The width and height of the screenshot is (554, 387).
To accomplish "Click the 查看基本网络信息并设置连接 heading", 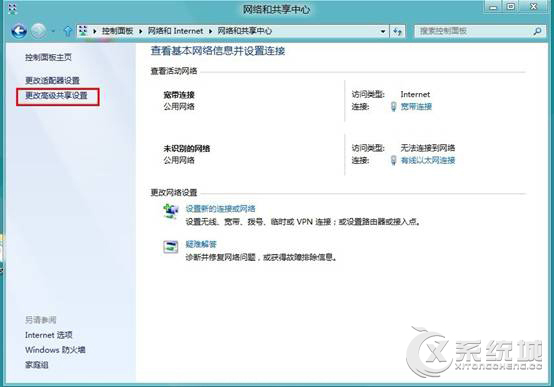I will (218, 51).
